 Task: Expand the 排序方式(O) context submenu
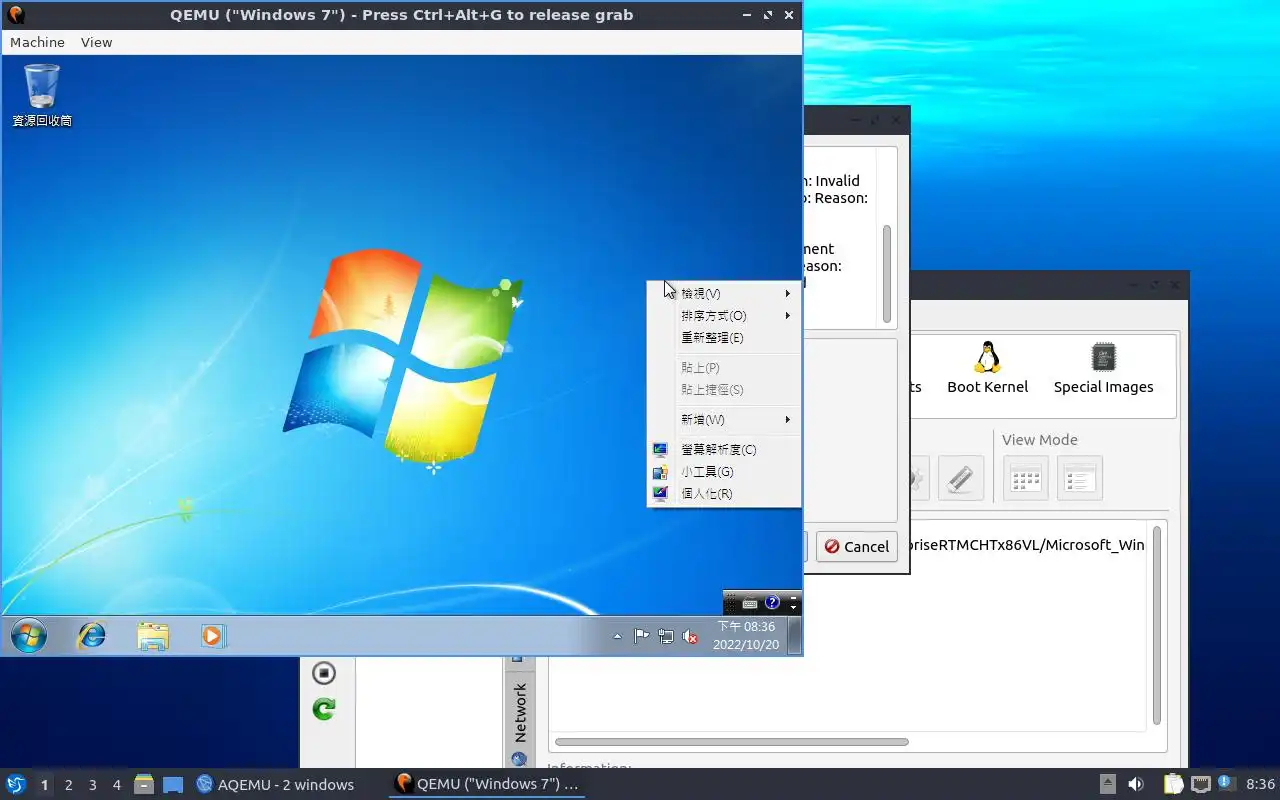click(724, 316)
